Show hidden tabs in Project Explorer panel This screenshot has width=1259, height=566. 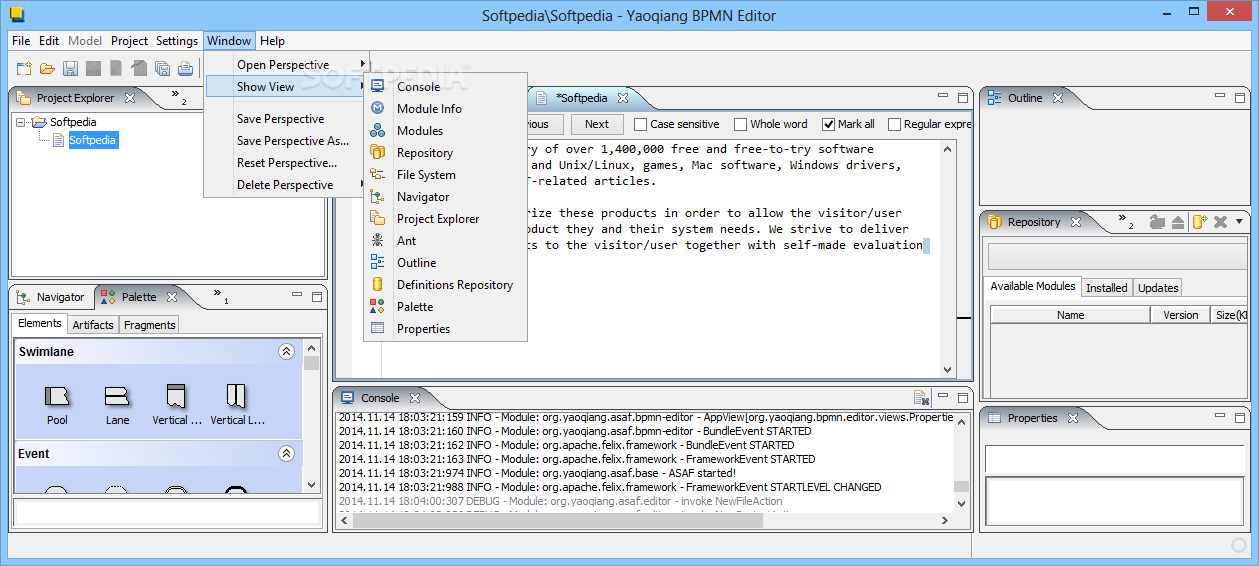pos(178,98)
